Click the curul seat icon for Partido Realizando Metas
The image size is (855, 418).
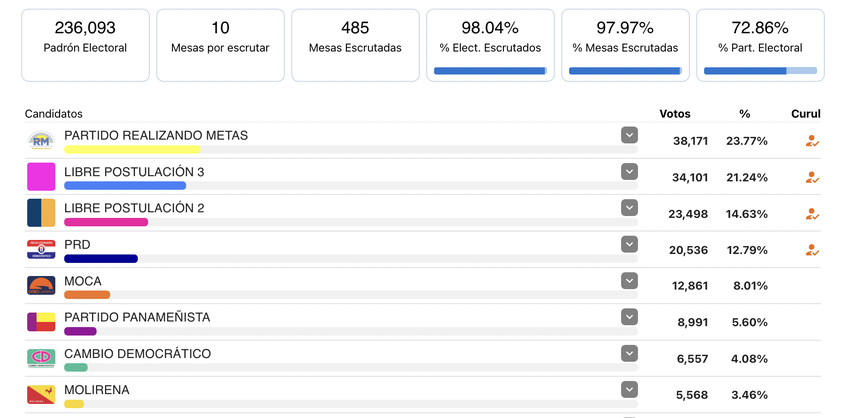point(812,141)
